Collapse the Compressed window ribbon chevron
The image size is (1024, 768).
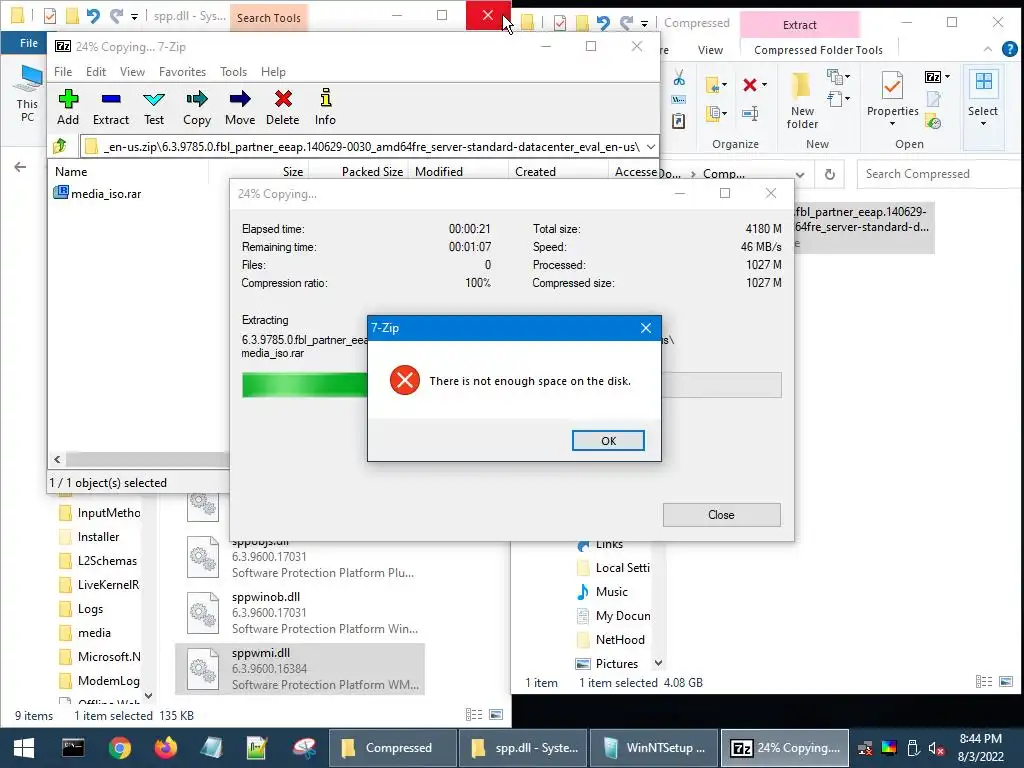[x=987, y=50]
